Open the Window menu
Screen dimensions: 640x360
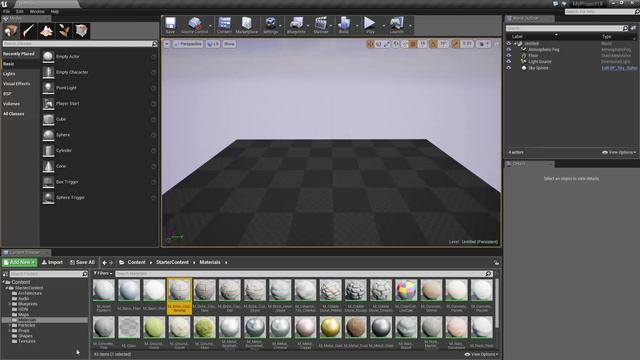(37, 11)
